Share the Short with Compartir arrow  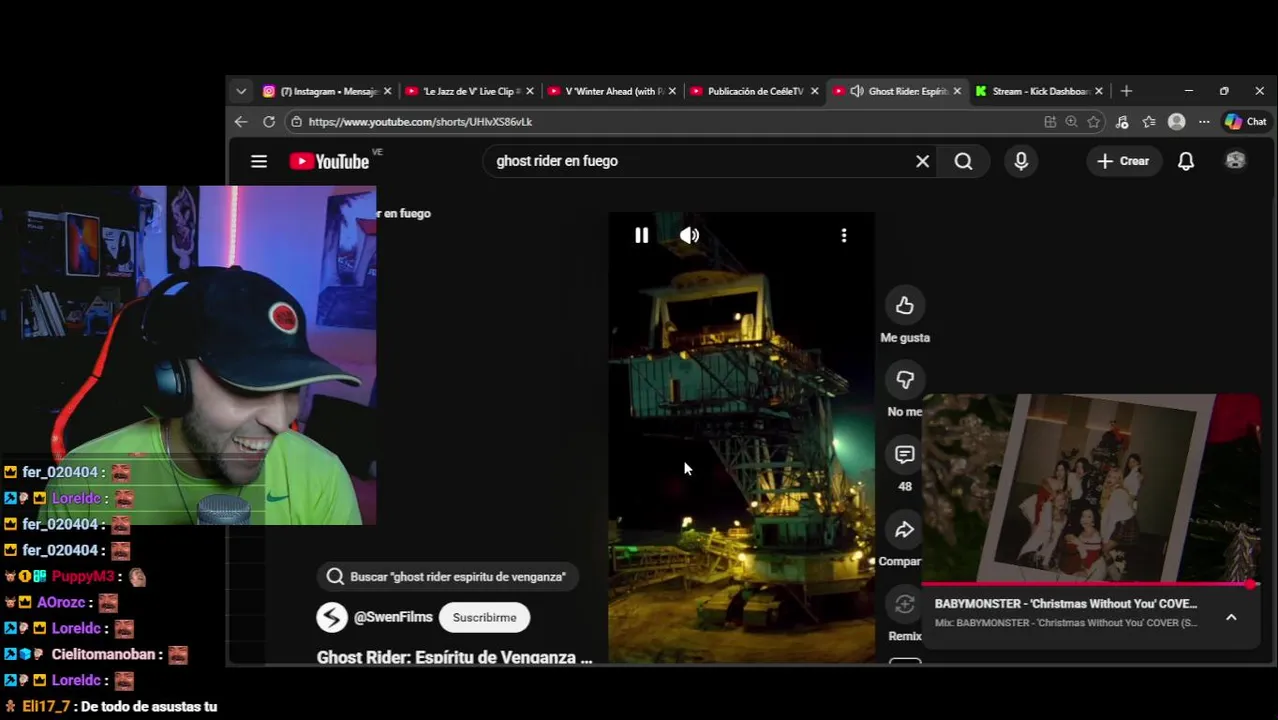coord(905,530)
